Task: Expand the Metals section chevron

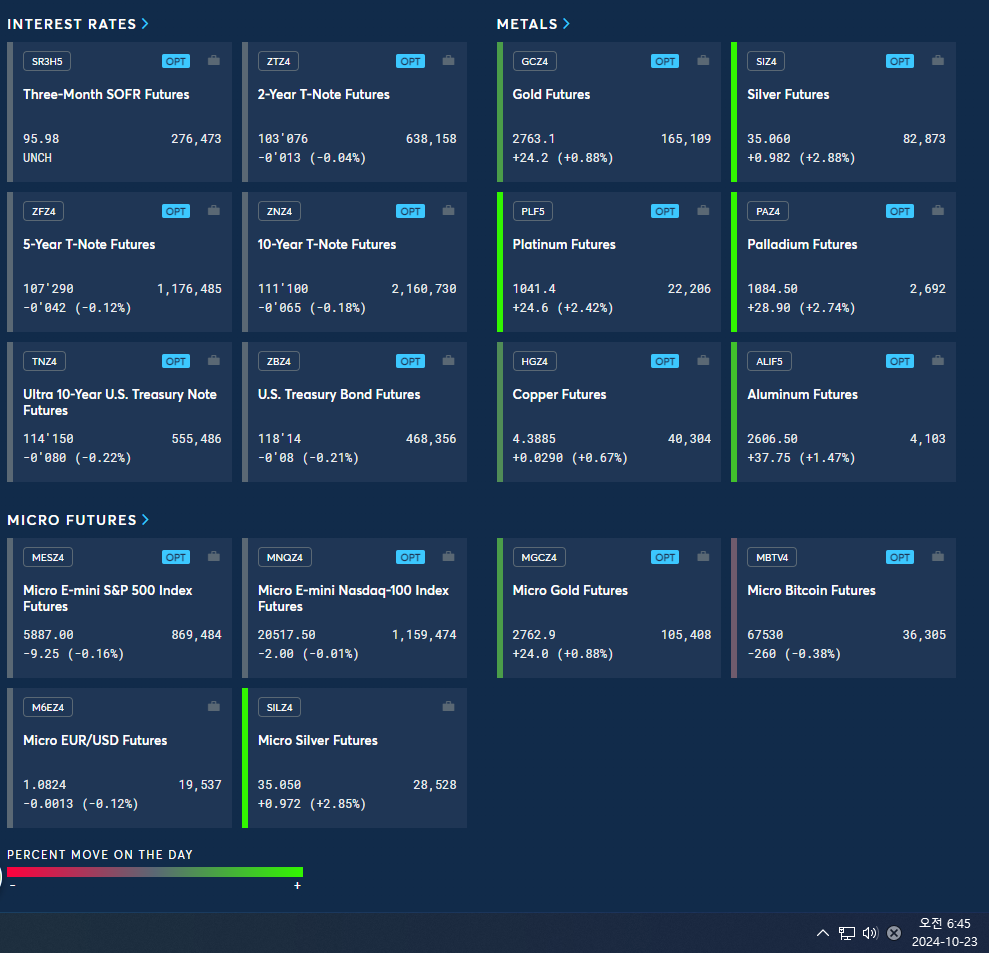Action: (566, 23)
